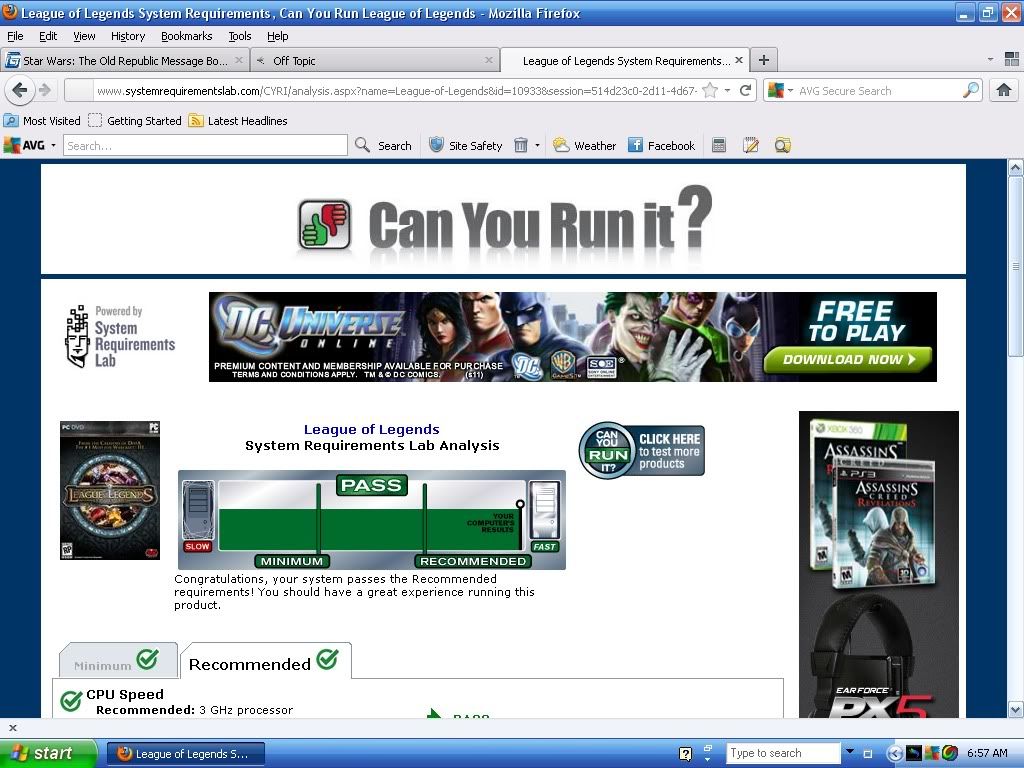Open the calculator icon on AVG toolbar
1024x768 pixels.
[x=718, y=146]
